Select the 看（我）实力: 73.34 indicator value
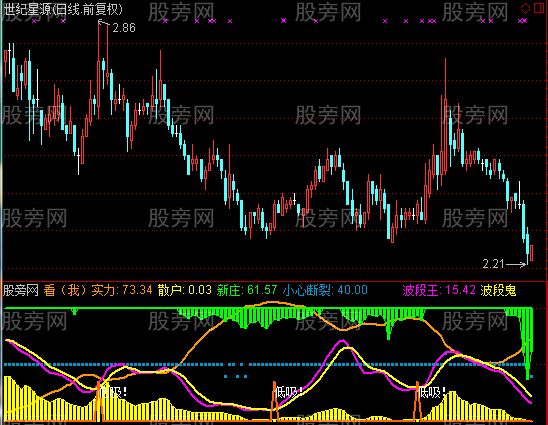548x425 pixels. 98,290
